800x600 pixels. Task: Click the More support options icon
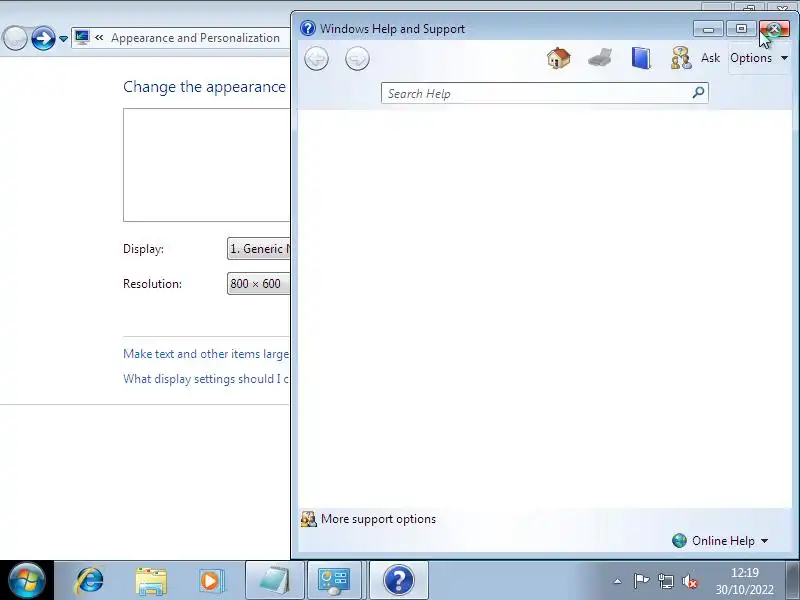click(x=308, y=519)
